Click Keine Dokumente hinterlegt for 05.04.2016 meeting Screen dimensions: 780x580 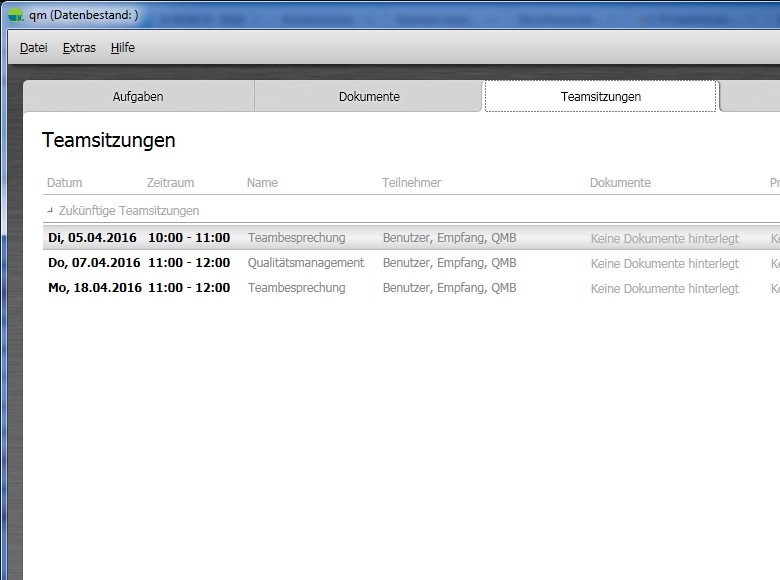[664, 239]
